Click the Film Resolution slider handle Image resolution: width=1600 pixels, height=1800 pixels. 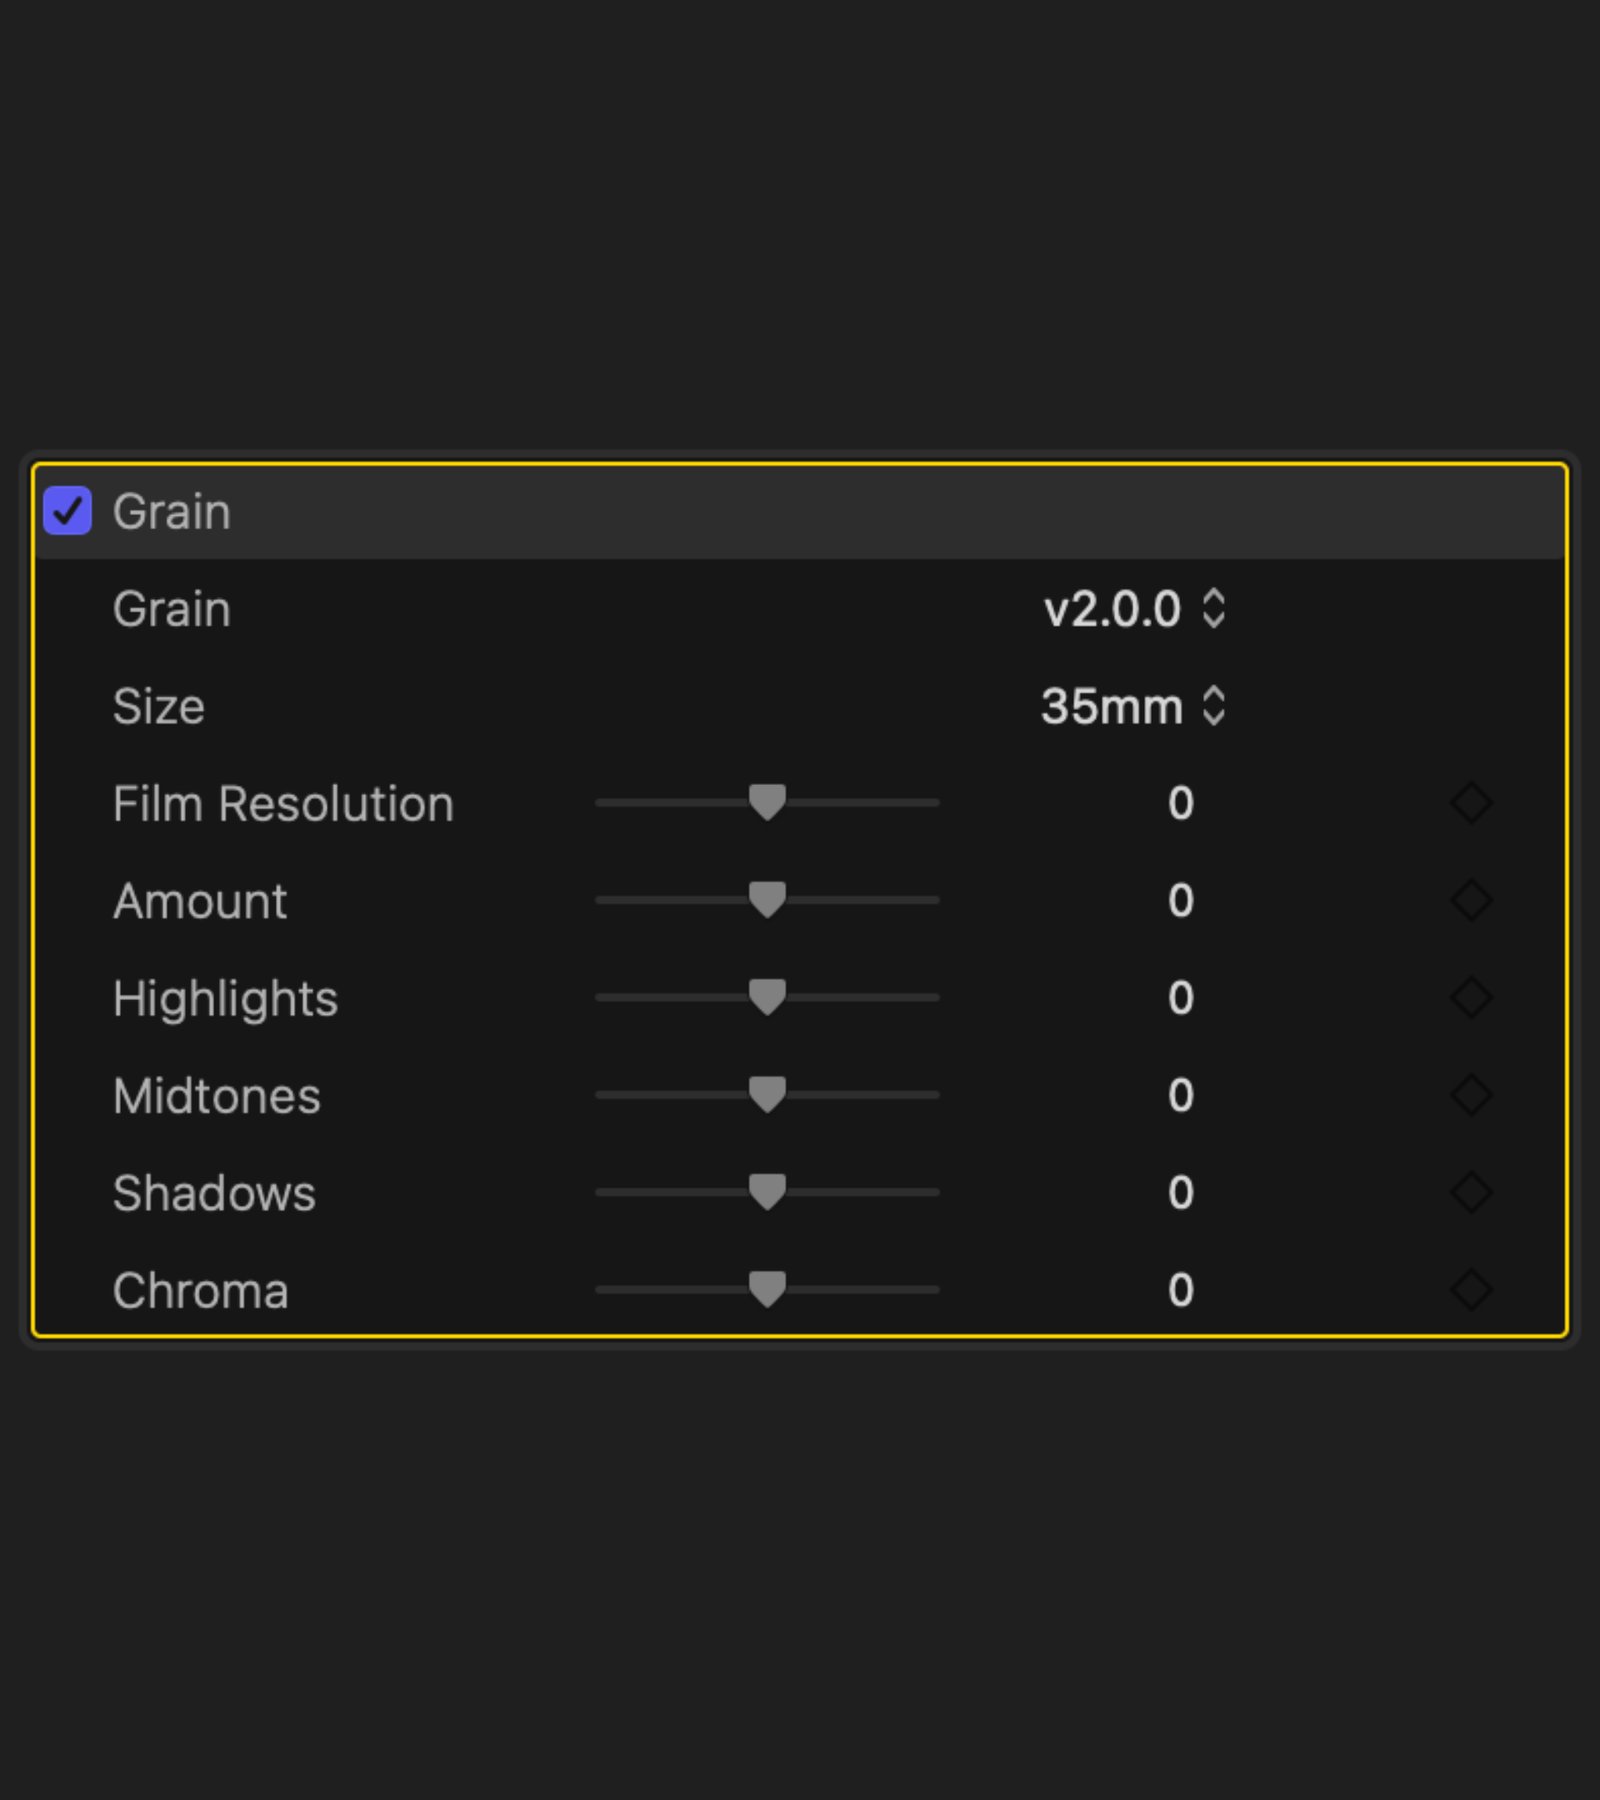point(768,803)
